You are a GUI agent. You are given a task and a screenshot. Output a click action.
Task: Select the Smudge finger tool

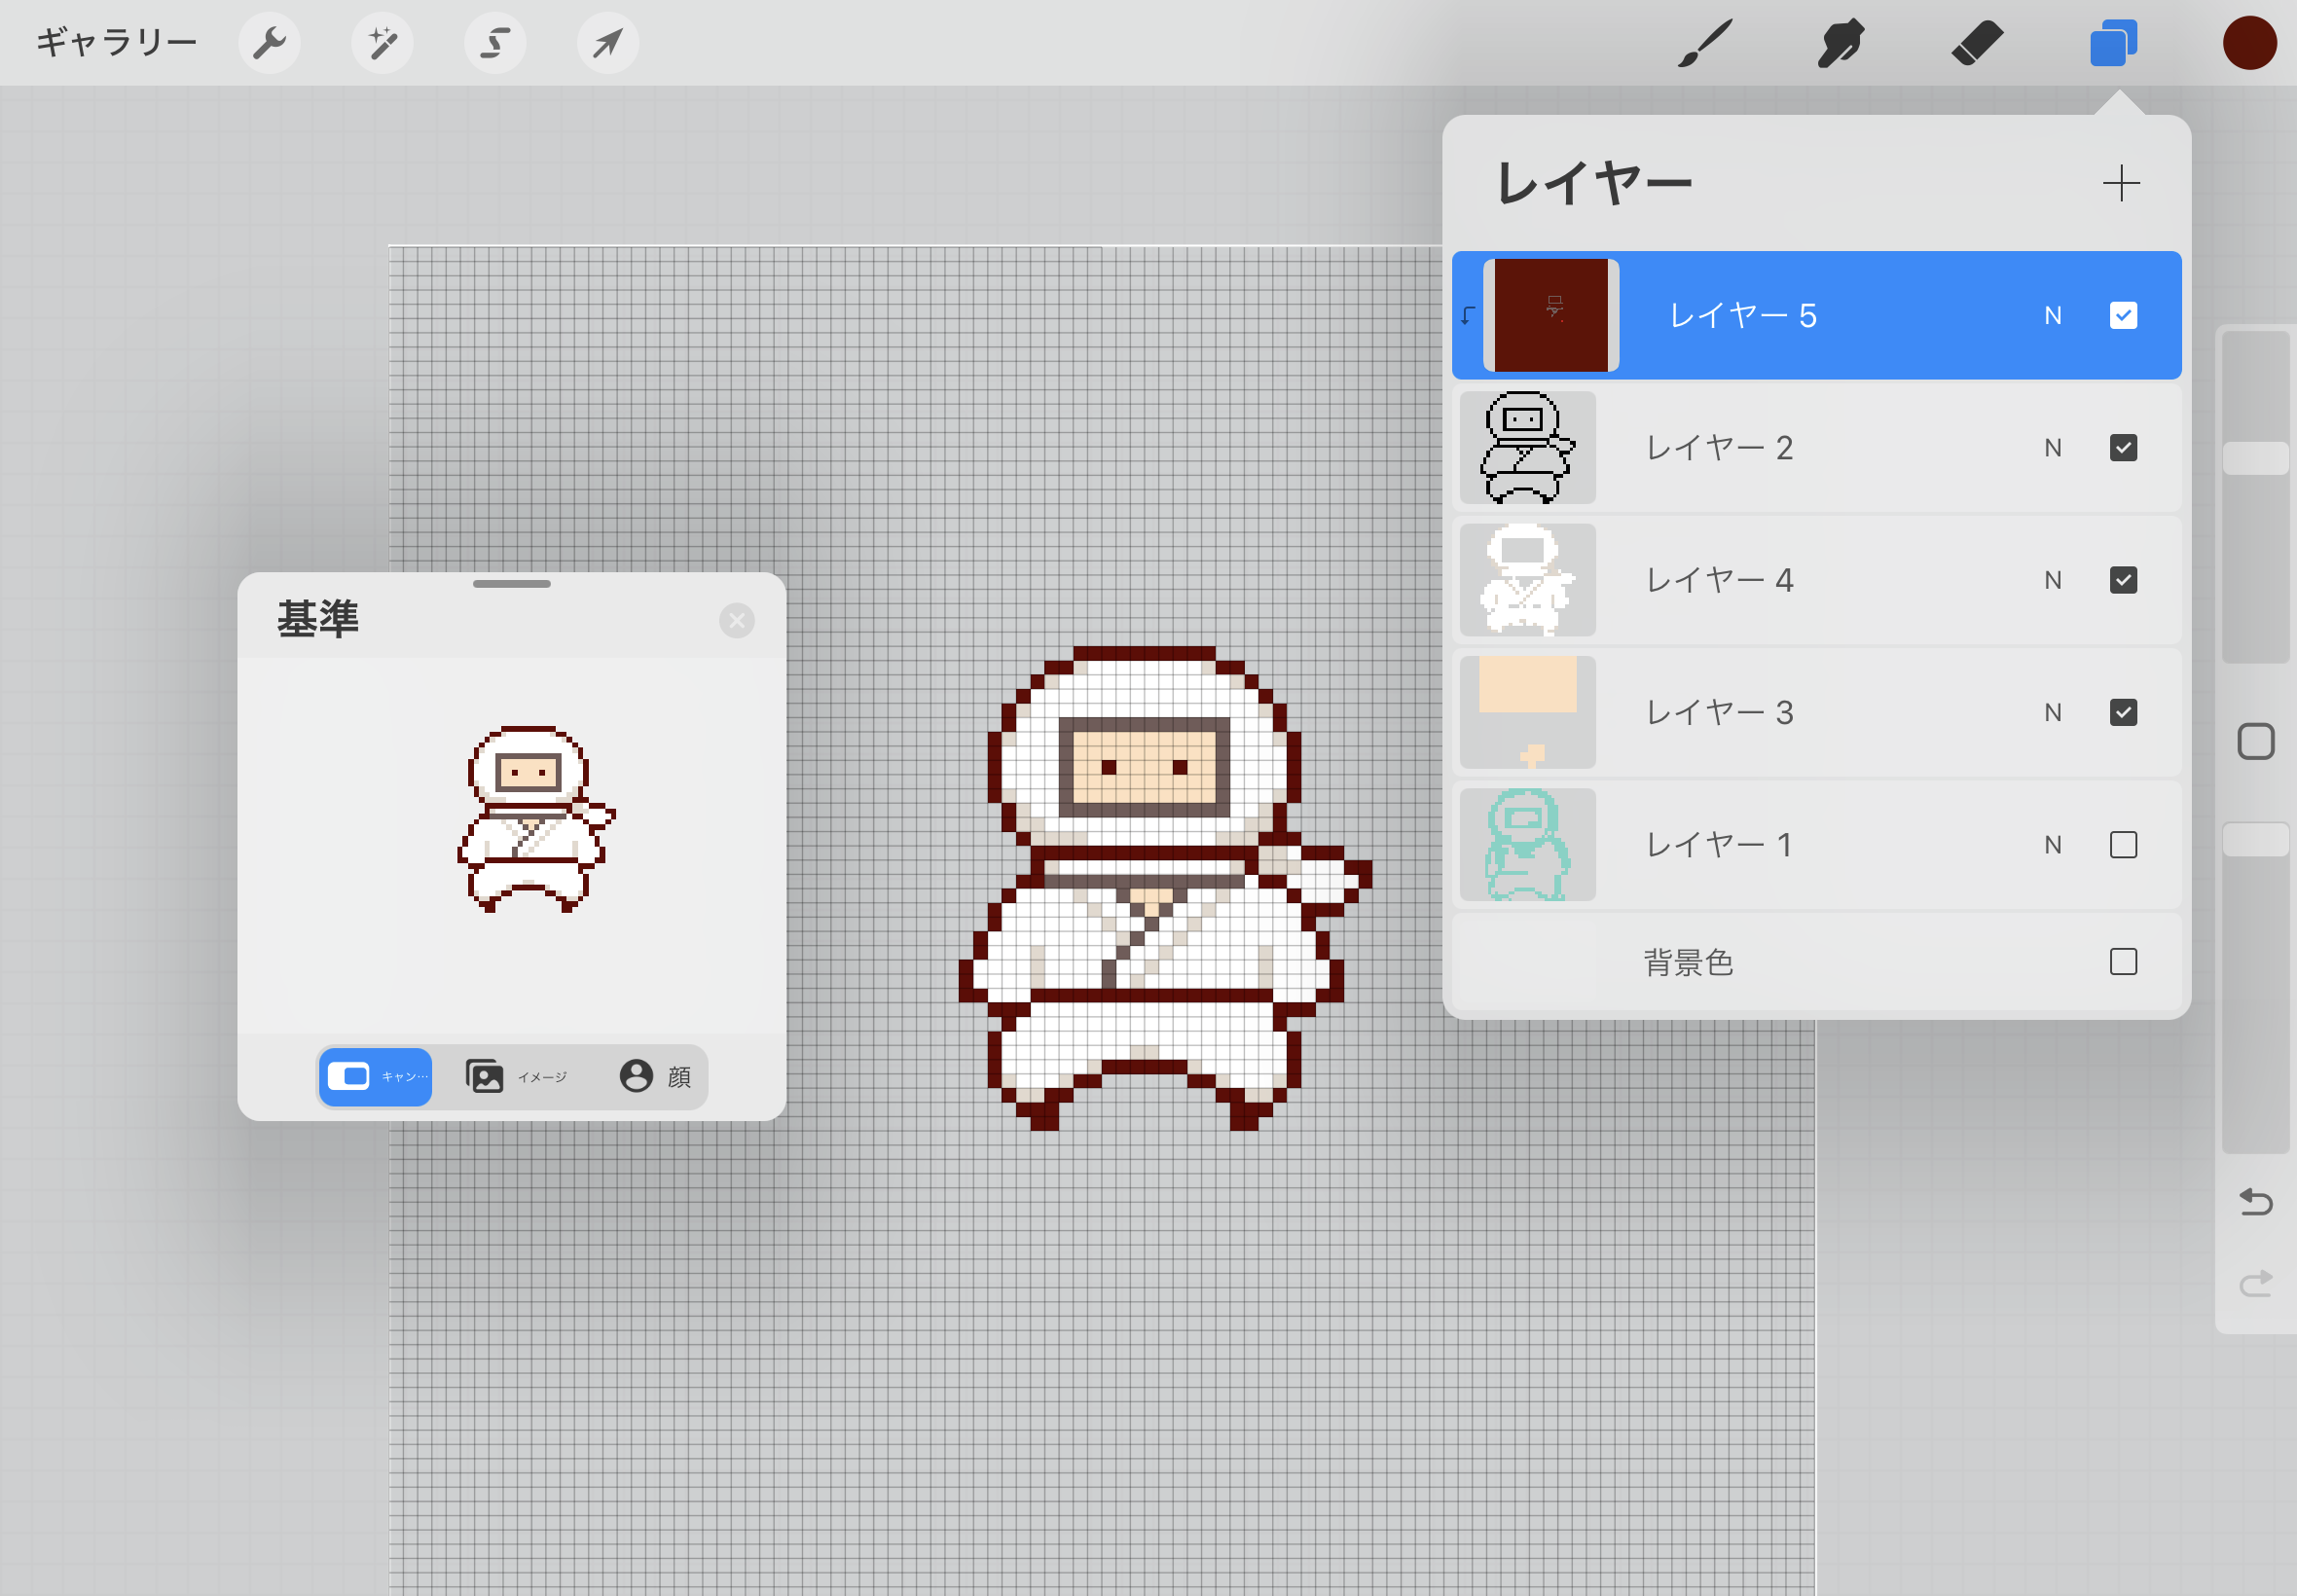point(1841,43)
